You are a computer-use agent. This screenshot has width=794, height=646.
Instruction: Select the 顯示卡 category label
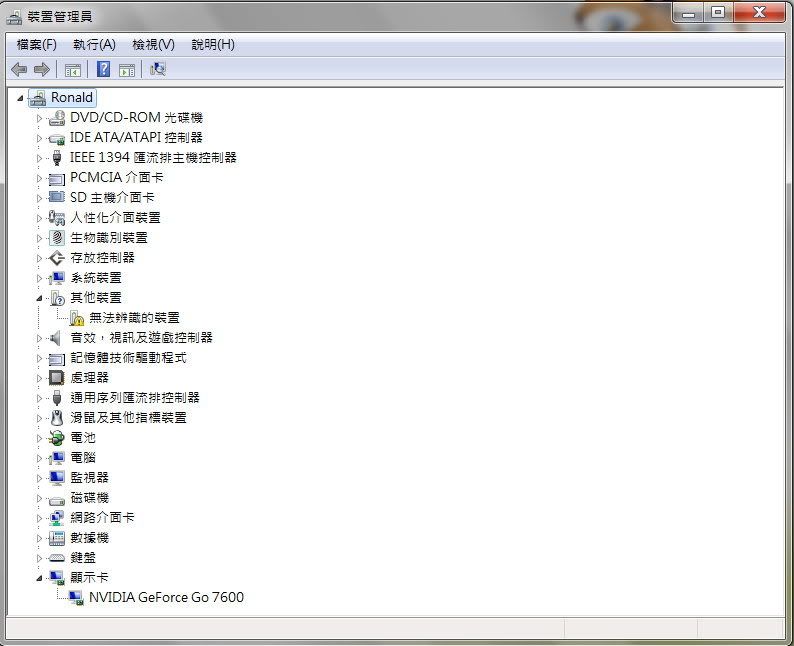point(89,578)
